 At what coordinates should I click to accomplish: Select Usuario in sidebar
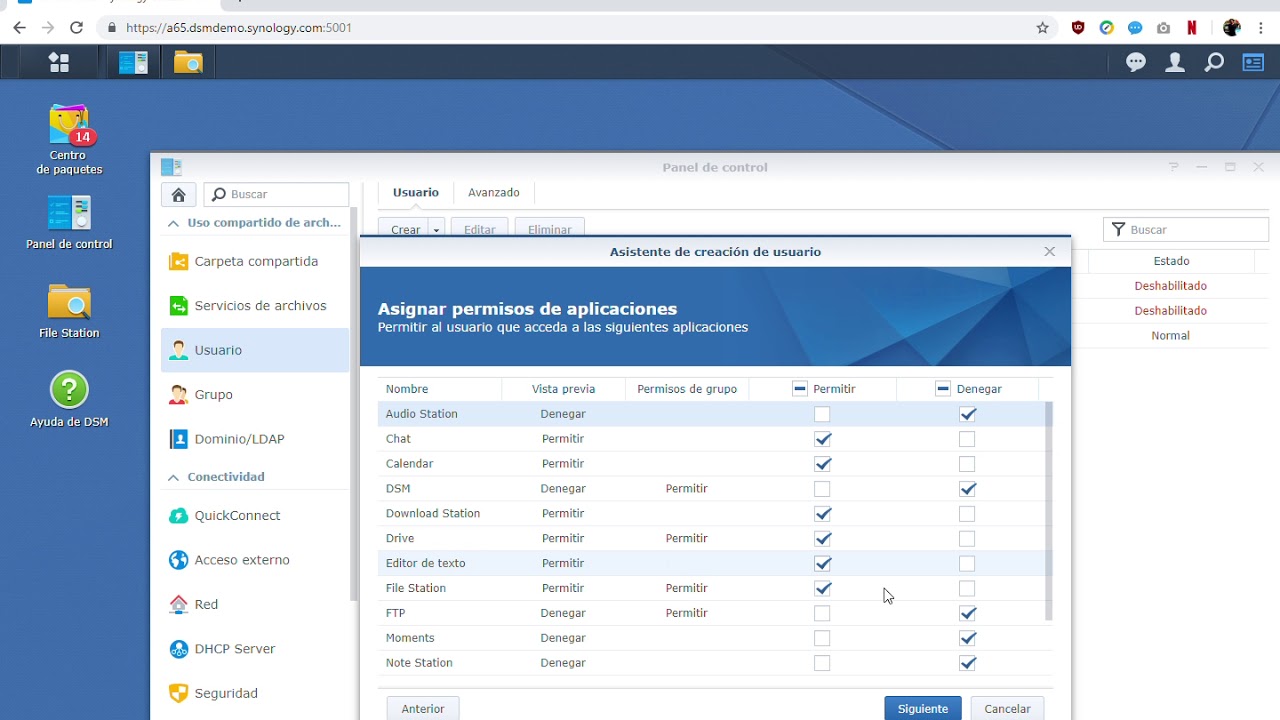click(x=255, y=350)
